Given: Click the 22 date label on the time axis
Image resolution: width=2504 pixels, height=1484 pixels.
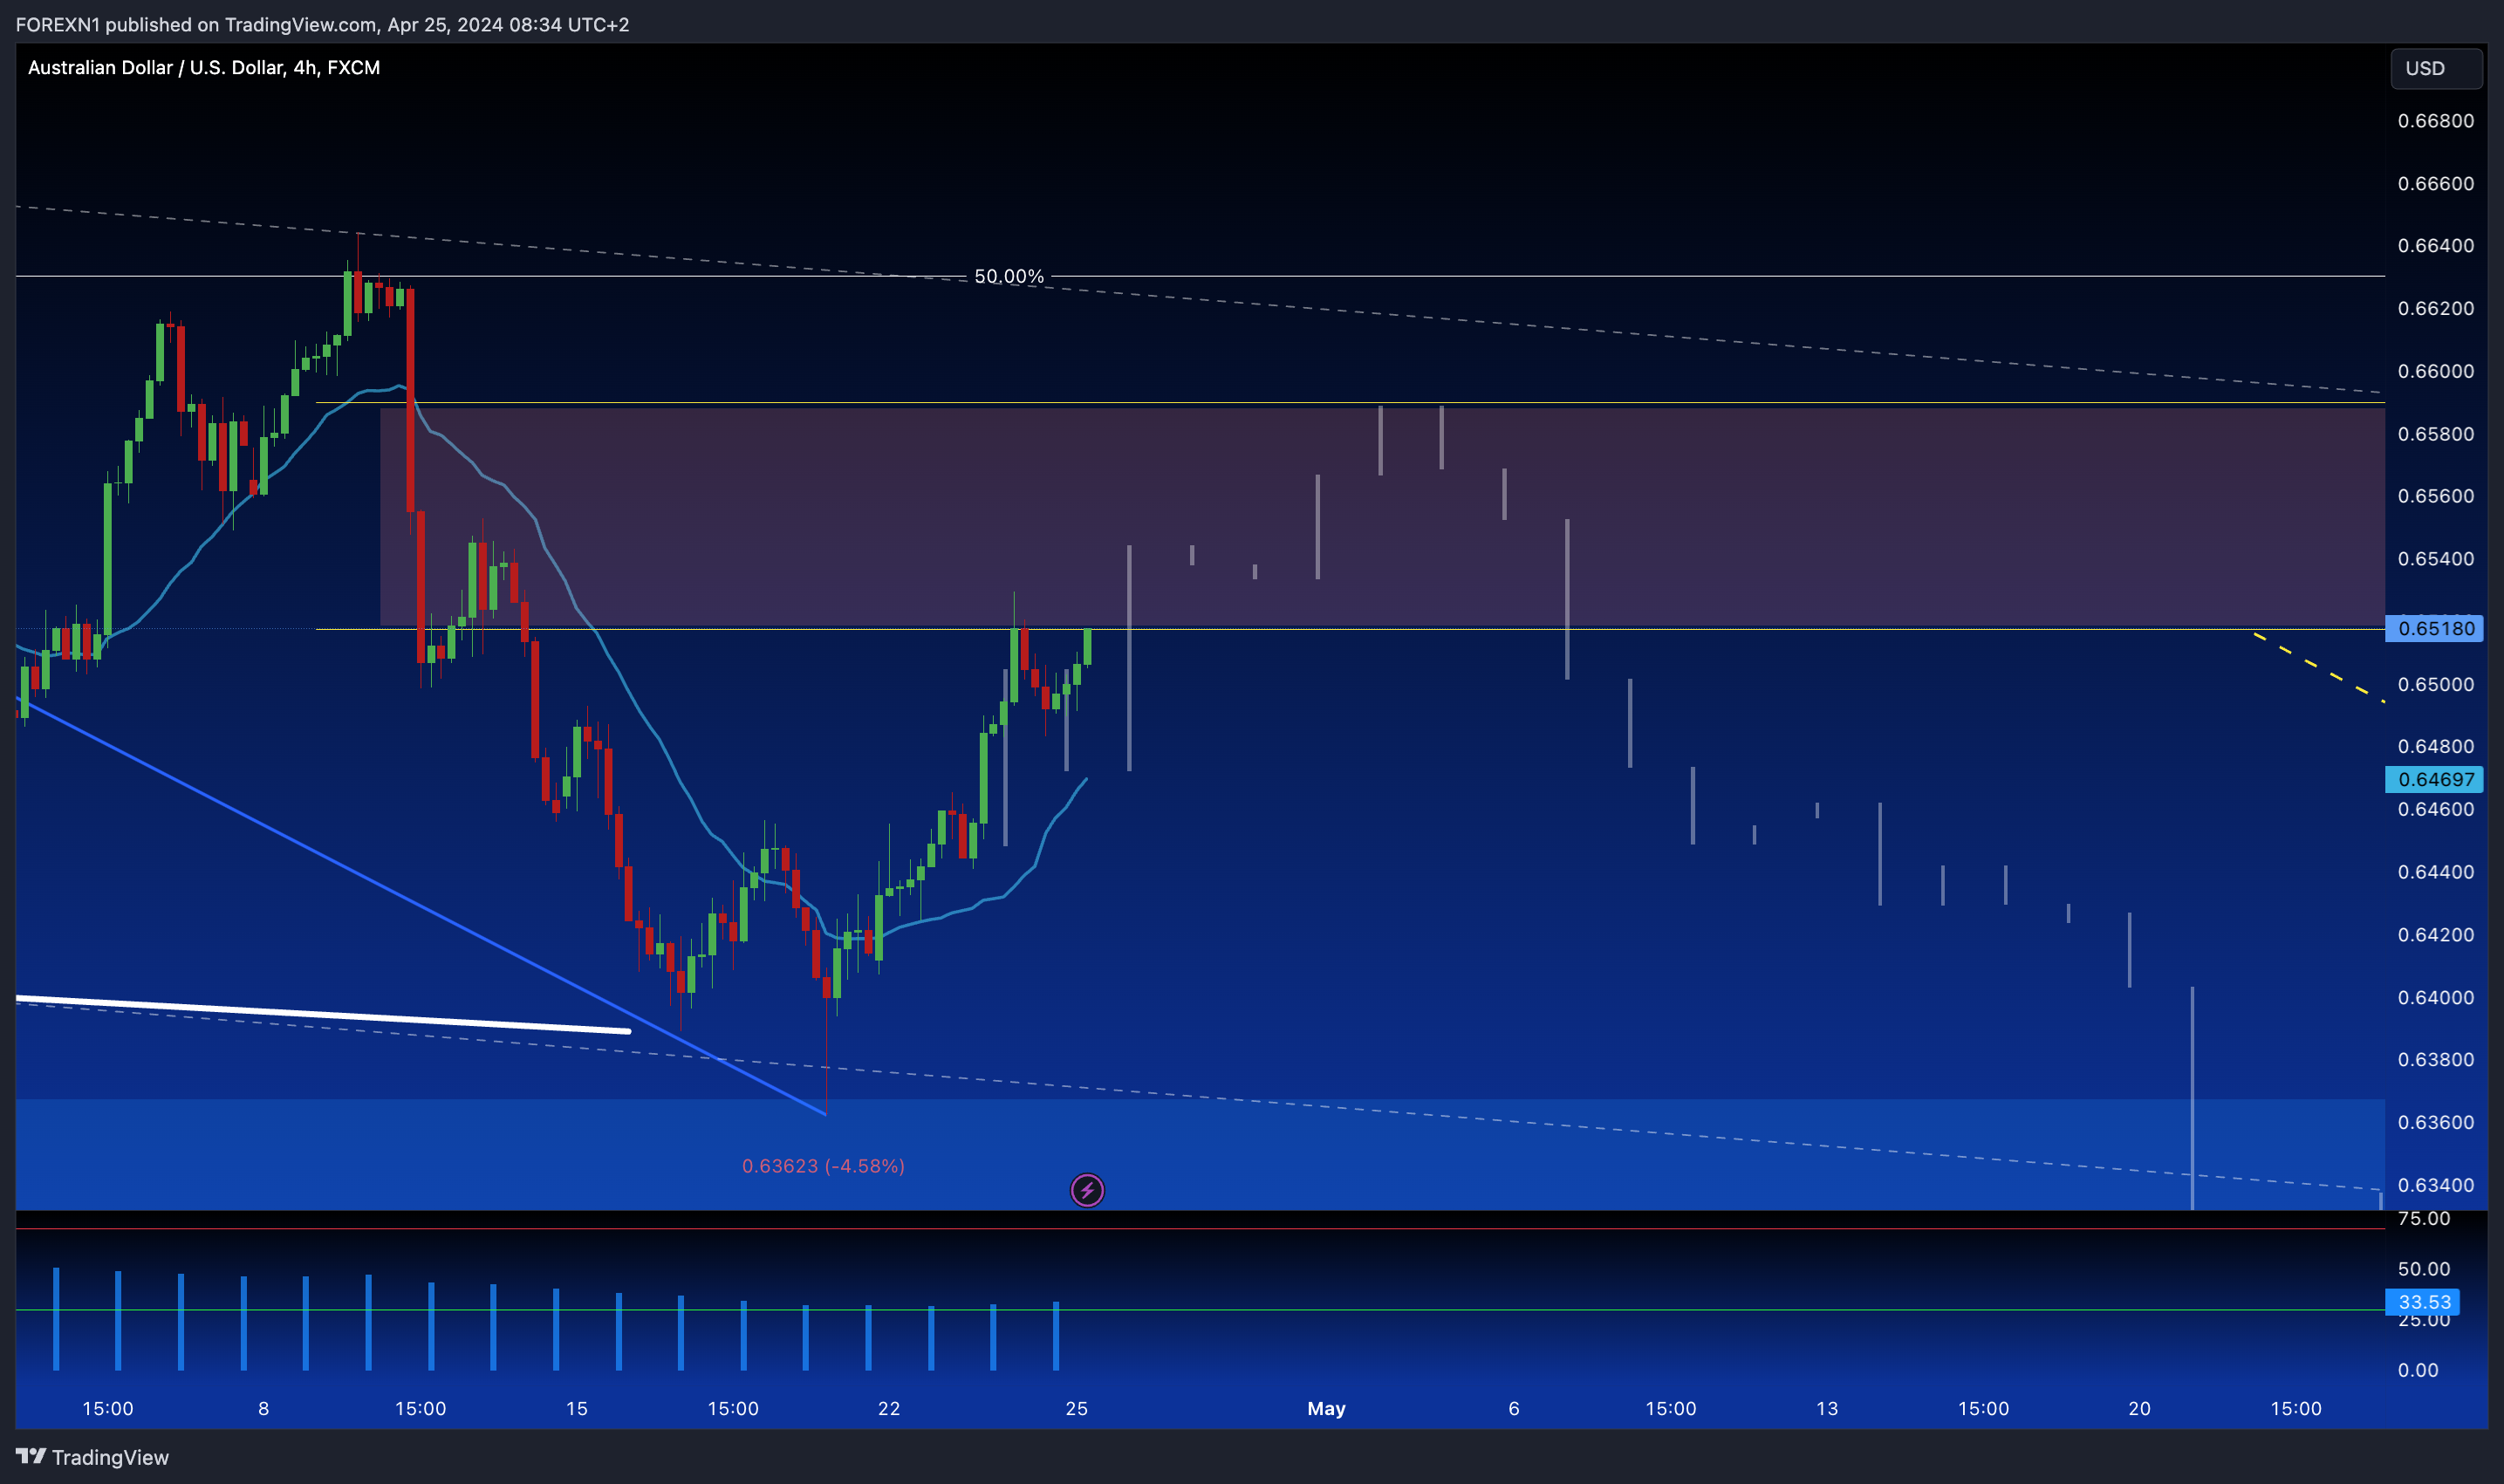Looking at the screenshot, I should pos(889,1408).
